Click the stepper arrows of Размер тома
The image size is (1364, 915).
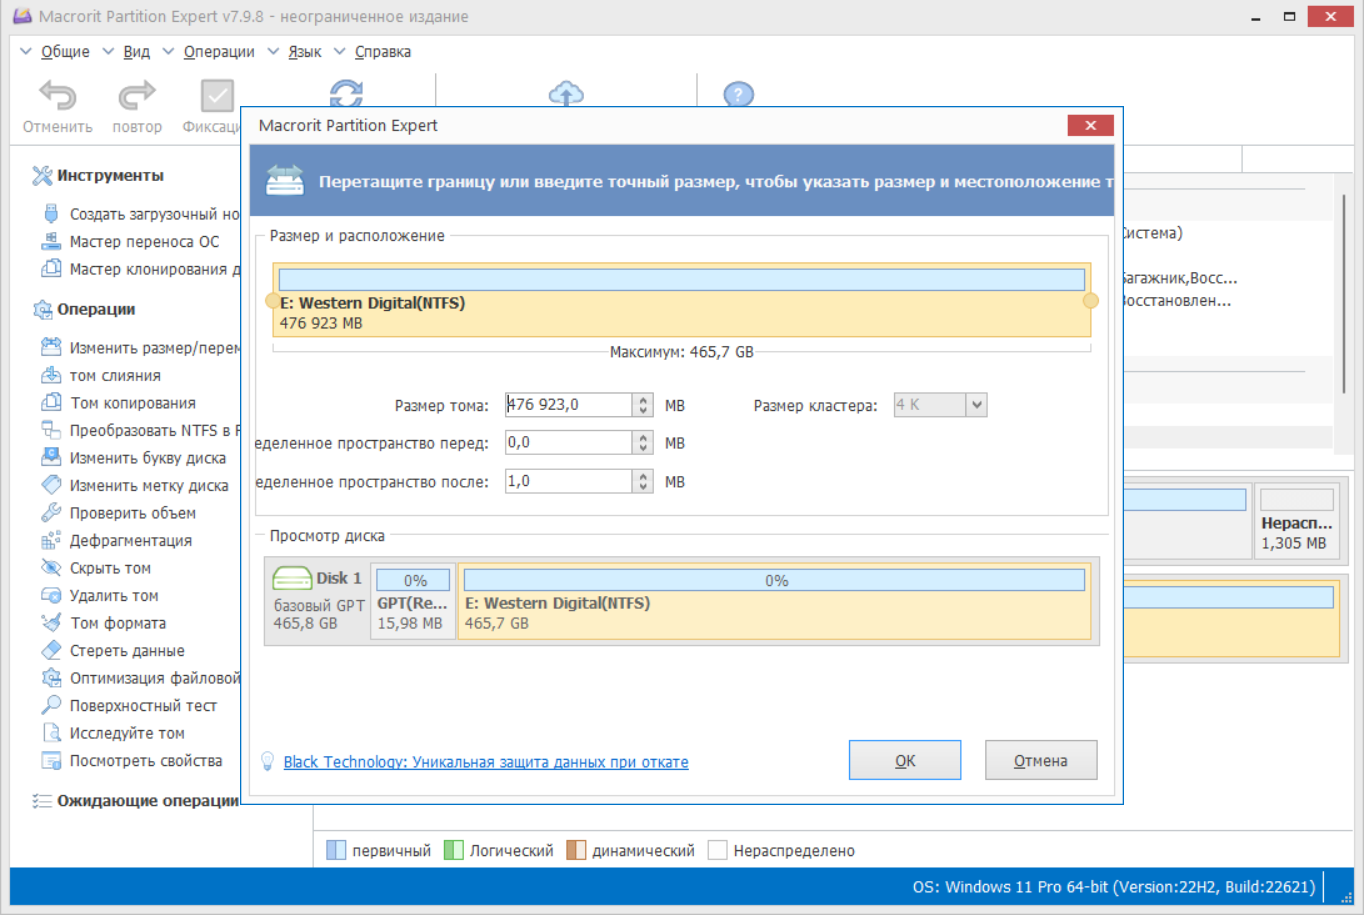pos(643,405)
